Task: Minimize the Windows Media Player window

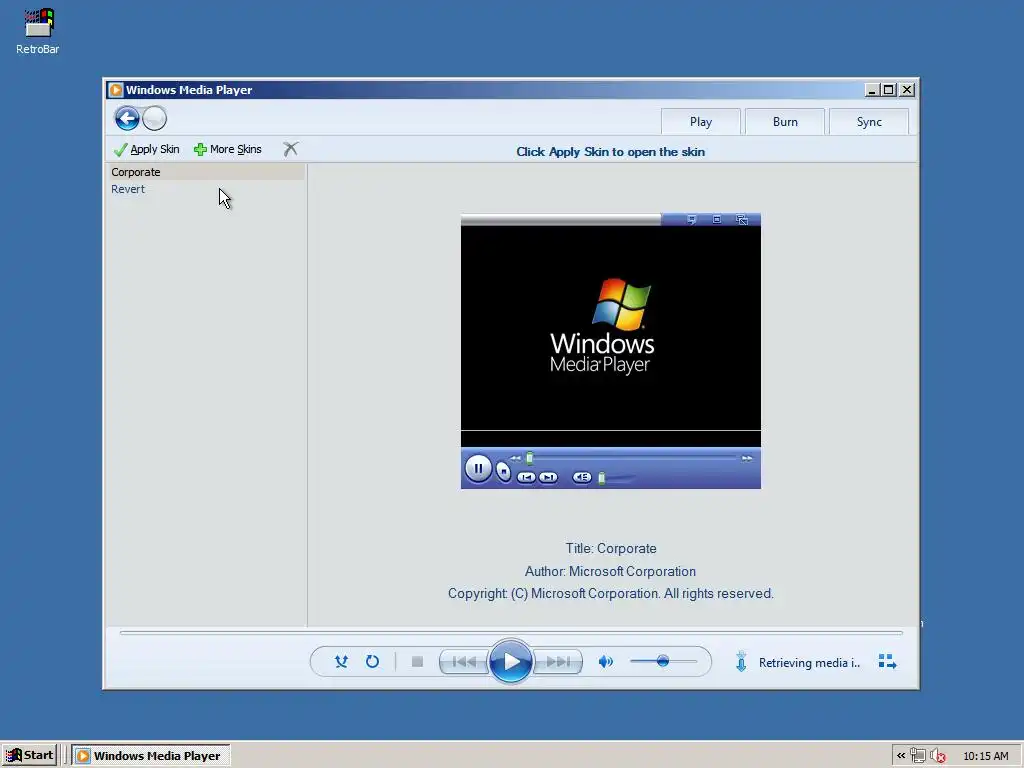Action: 871,90
